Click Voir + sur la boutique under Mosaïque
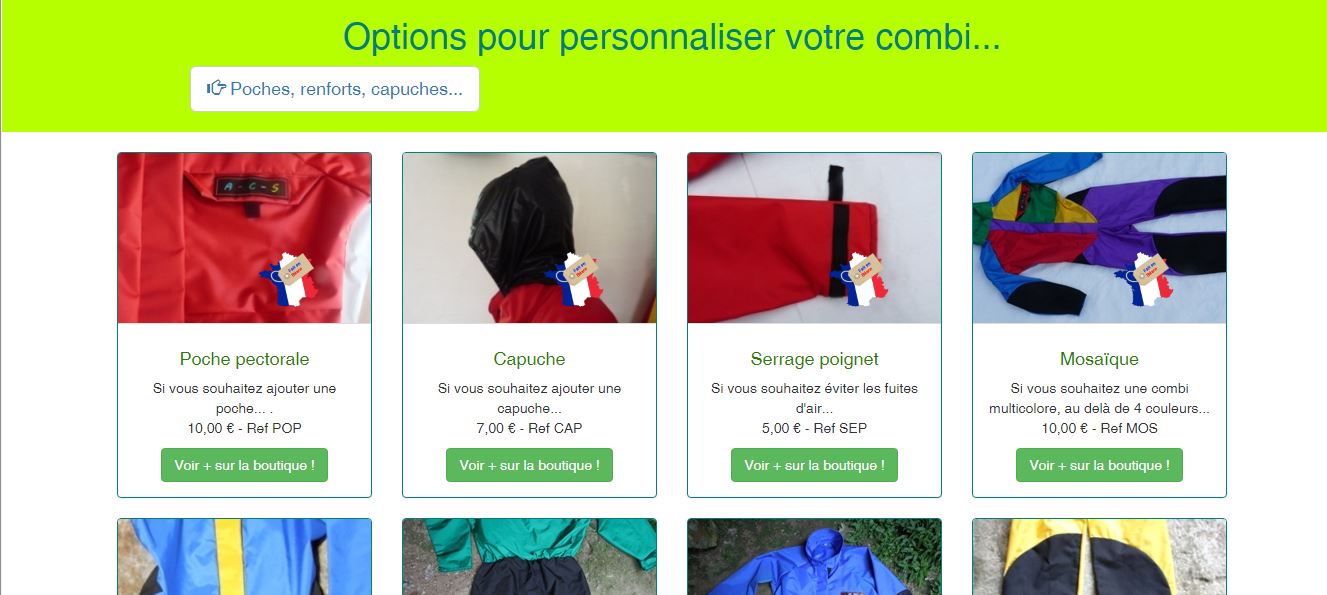 tap(1099, 465)
